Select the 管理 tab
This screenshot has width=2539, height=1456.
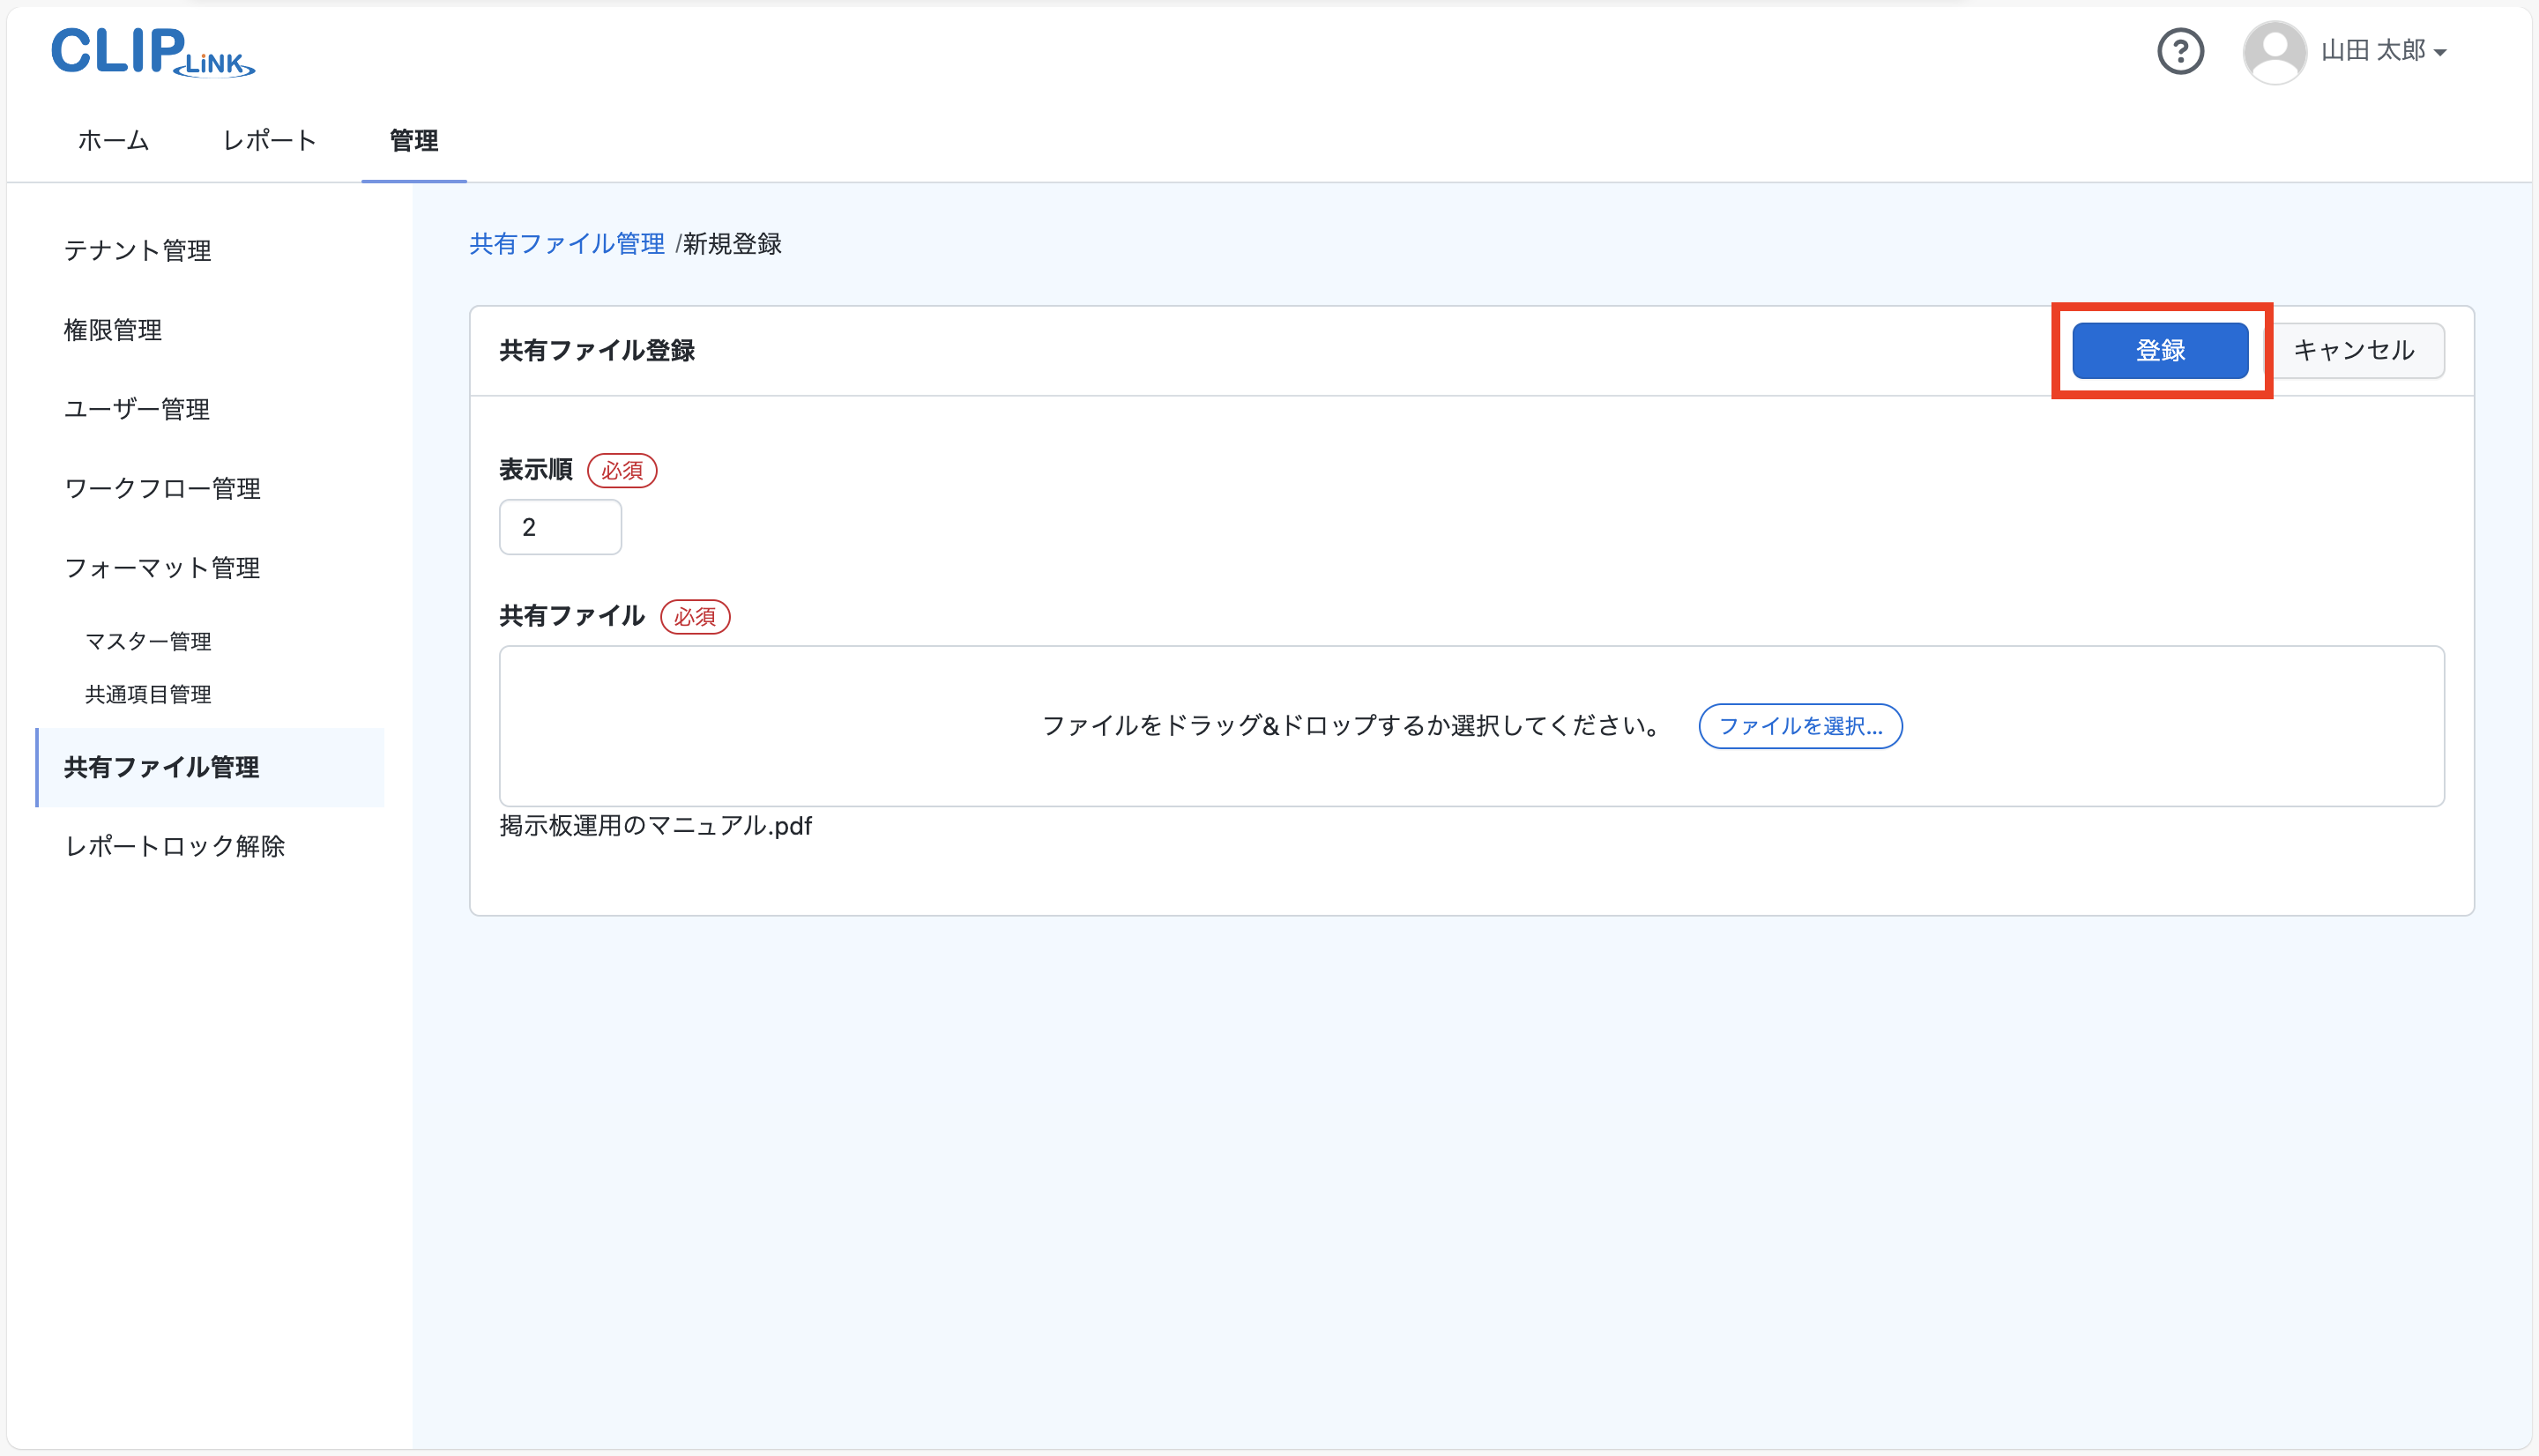coord(413,140)
